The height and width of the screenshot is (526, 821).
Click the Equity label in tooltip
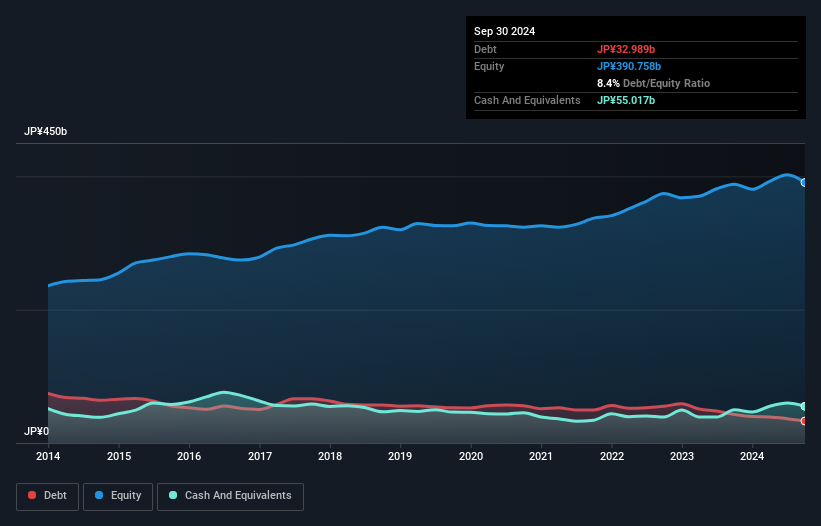489,66
